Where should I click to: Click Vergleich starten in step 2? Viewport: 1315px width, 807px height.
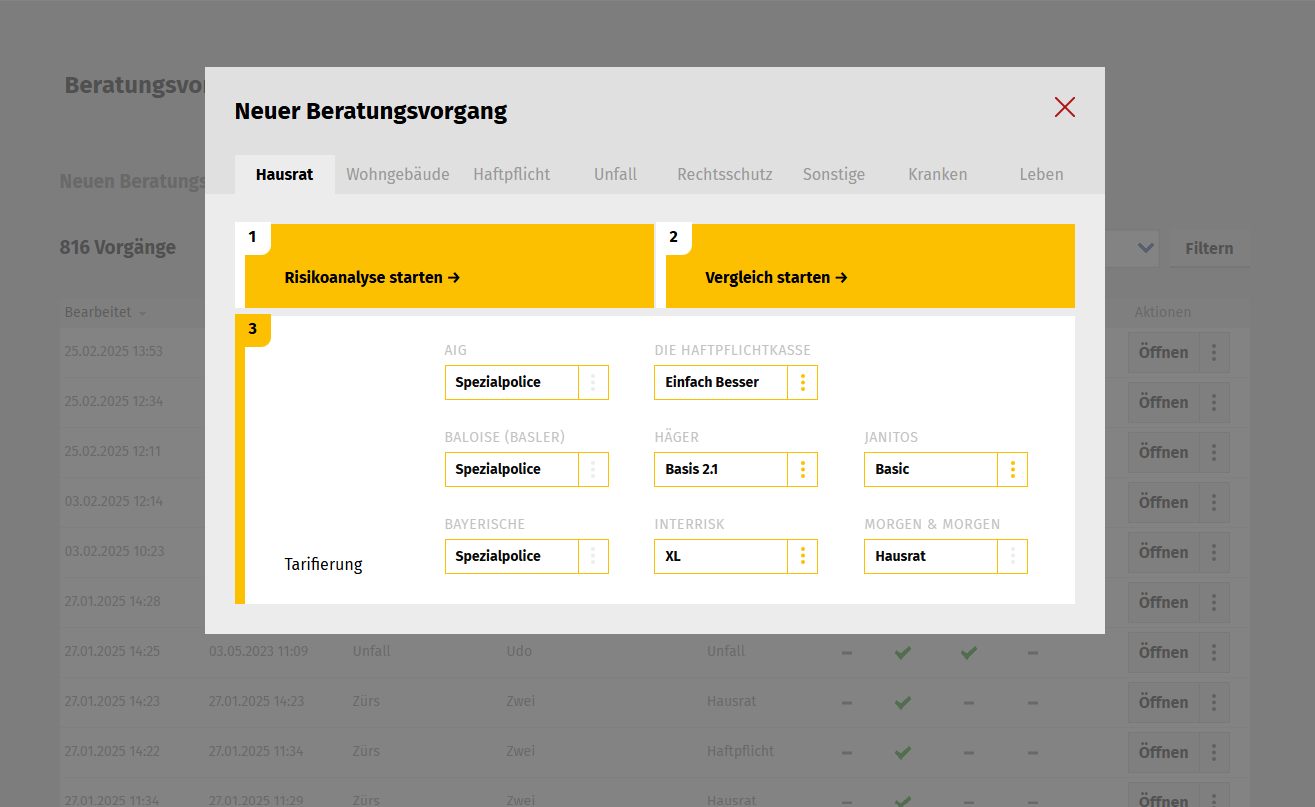[x=777, y=277]
